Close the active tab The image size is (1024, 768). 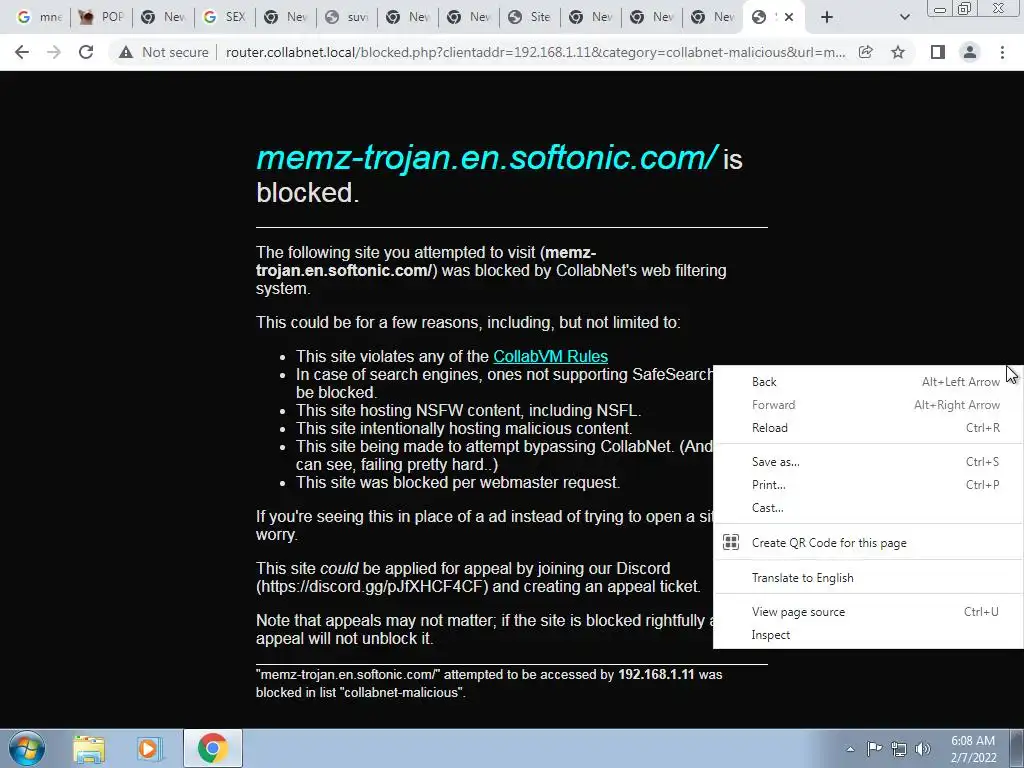click(789, 17)
